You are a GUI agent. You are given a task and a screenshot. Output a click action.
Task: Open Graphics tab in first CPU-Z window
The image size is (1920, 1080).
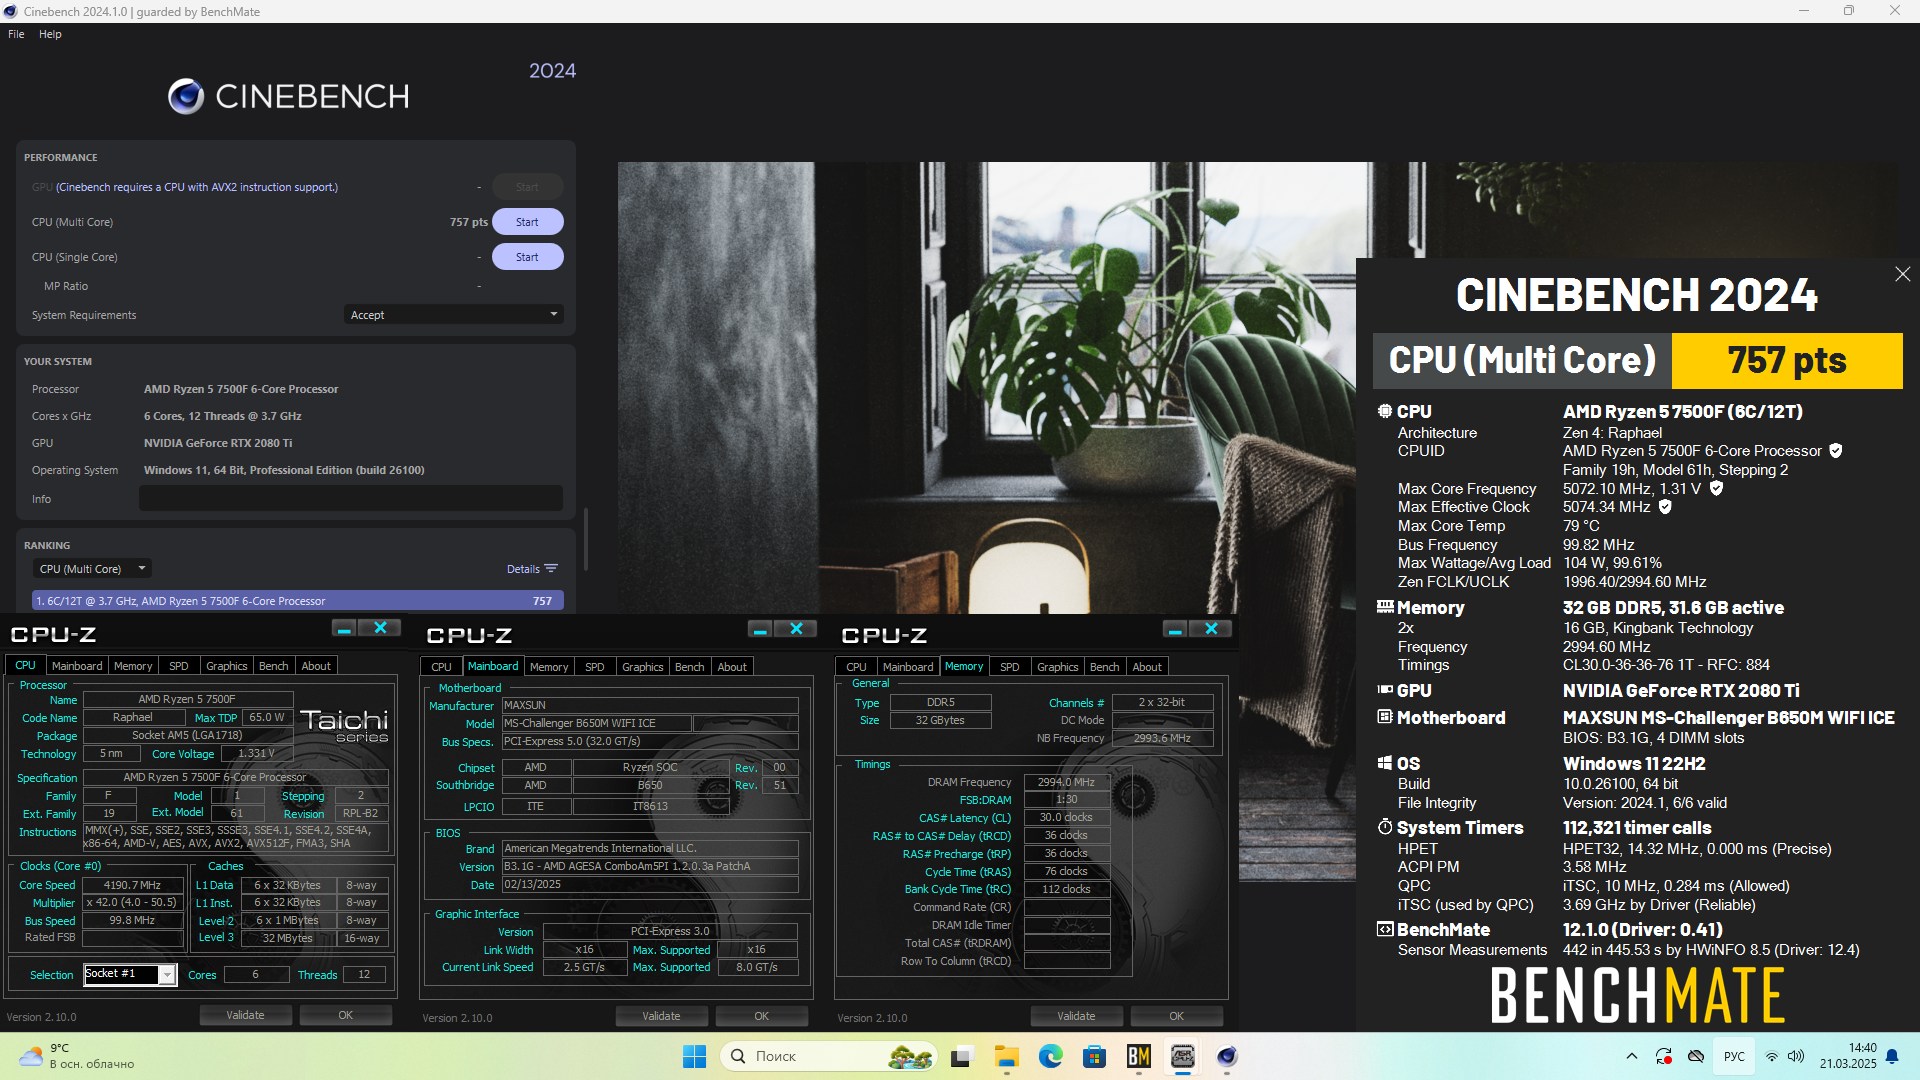click(226, 666)
